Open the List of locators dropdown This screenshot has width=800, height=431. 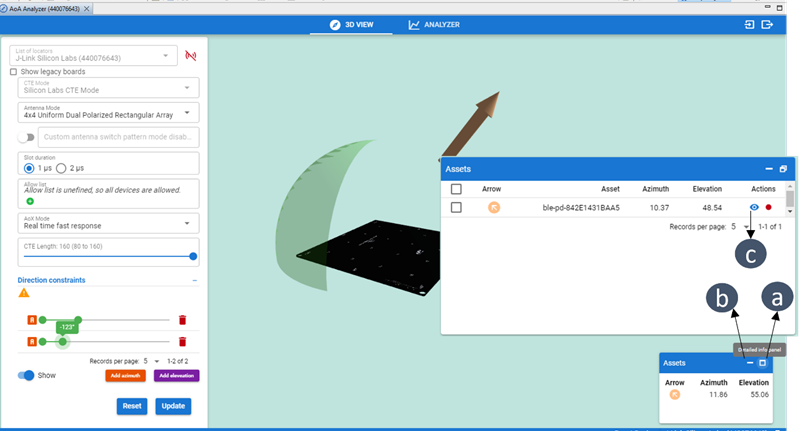pyautogui.click(x=93, y=56)
